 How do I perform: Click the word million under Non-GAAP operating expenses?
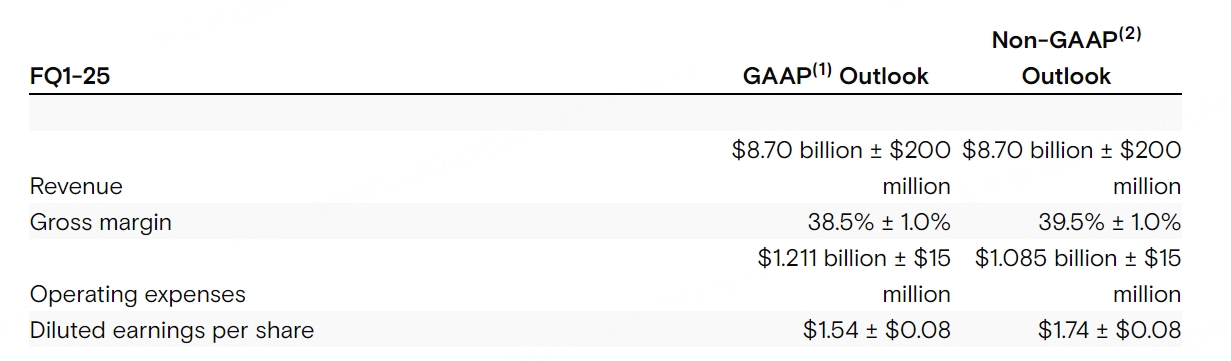[x=1147, y=294]
